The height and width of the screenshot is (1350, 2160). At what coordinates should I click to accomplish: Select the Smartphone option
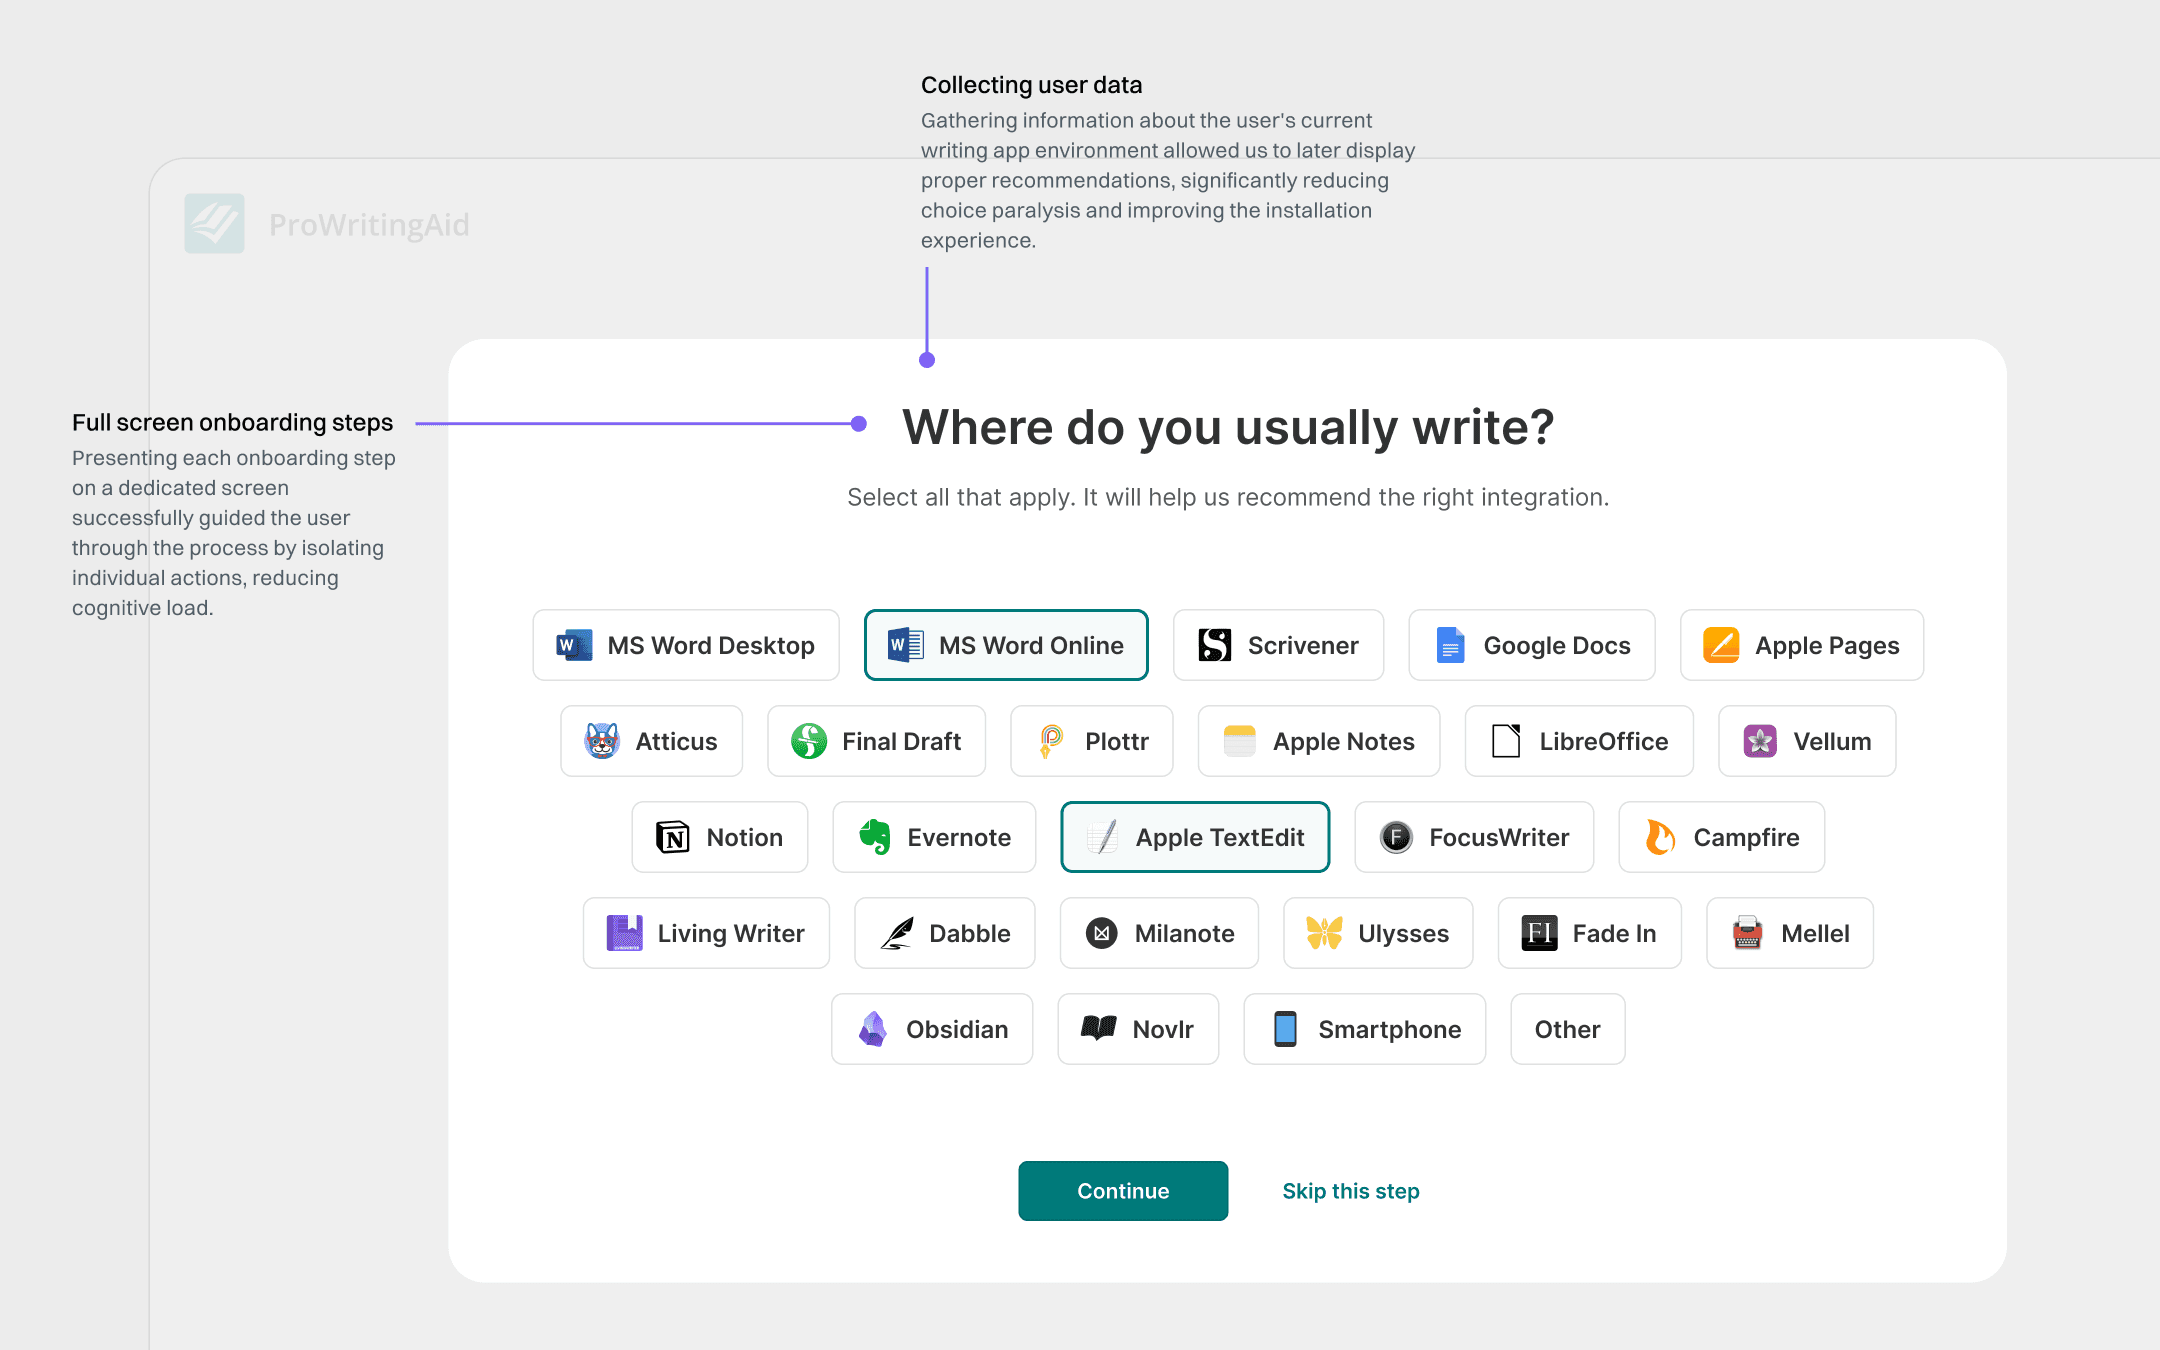click(x=1365, y=1029)
